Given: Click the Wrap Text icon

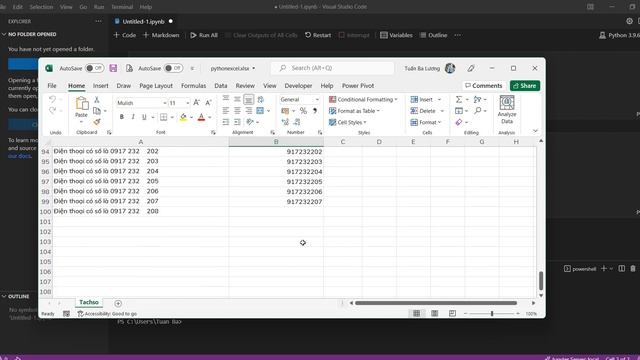Looking at the screenshot, I should click(260, 99).
